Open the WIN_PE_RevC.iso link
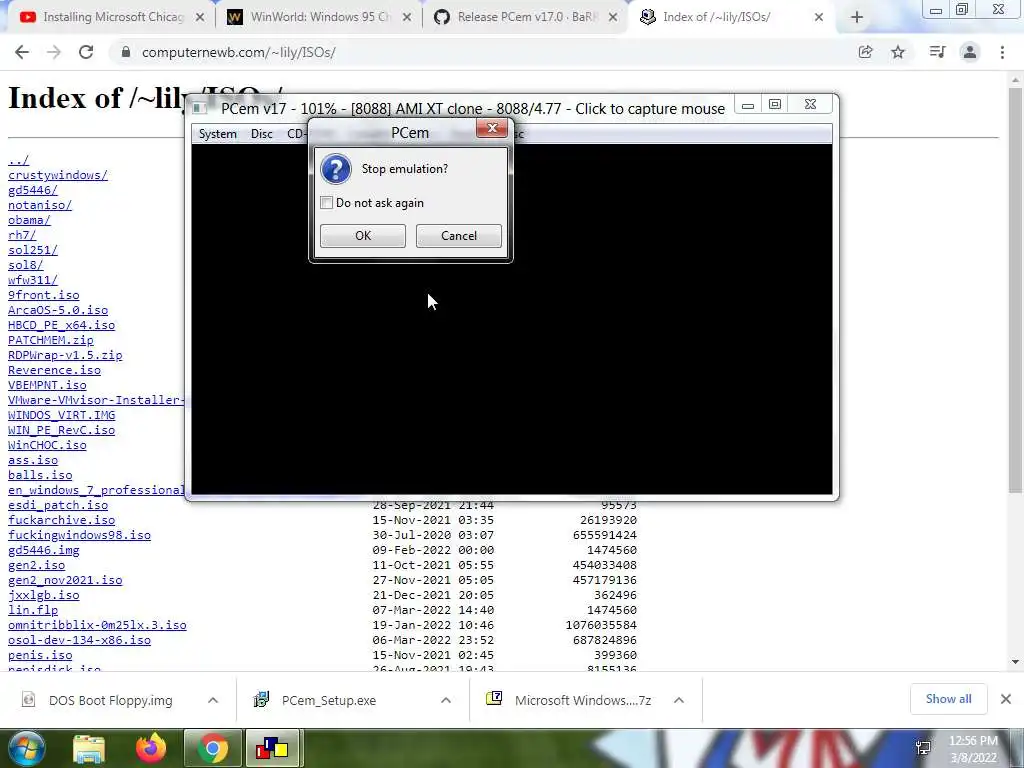This screenshot has width=1024, height=768. 61,430
